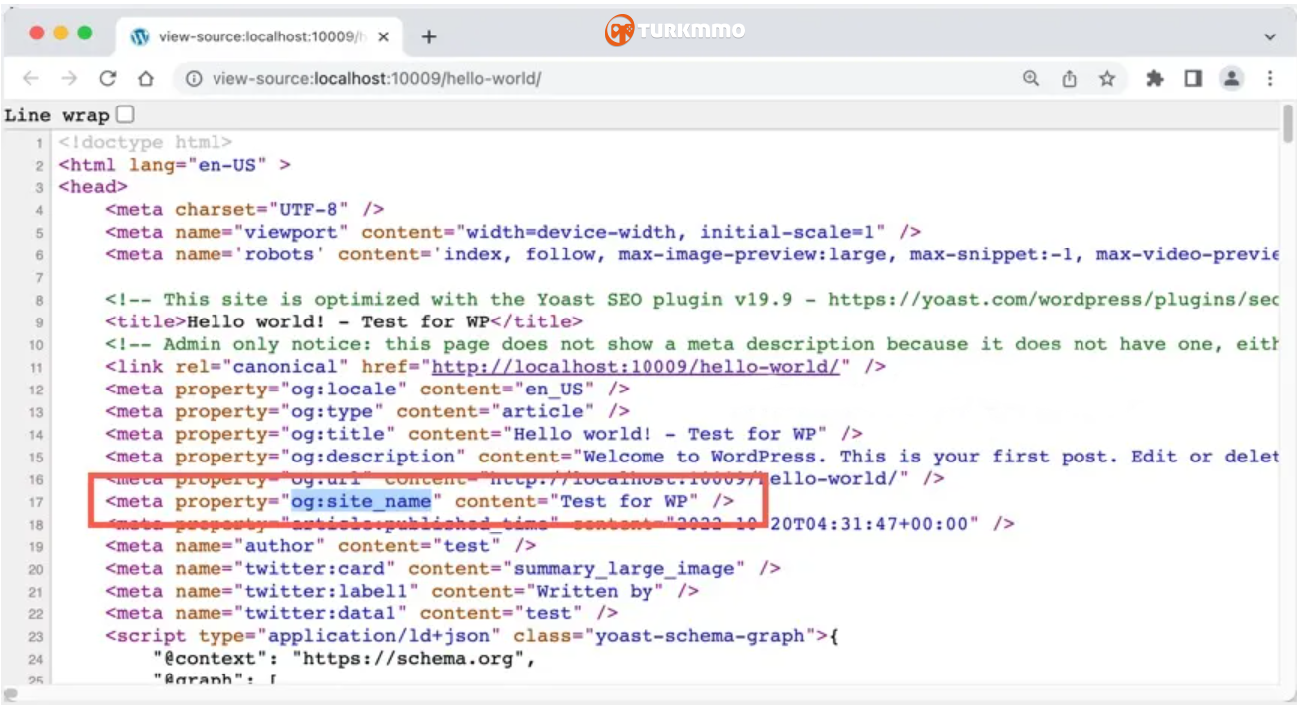Screen dimensions: 1297x710
Task: Reload the page with the refresh icon
Action: click(108, 78)
